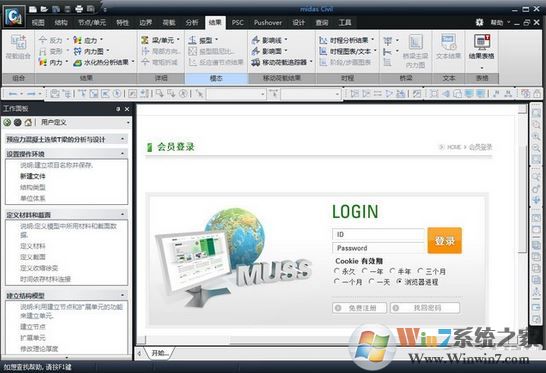Select the 一个月 cookie radio button
The width and height of the screenshot is (546, 373).
(x=336, y=281)
